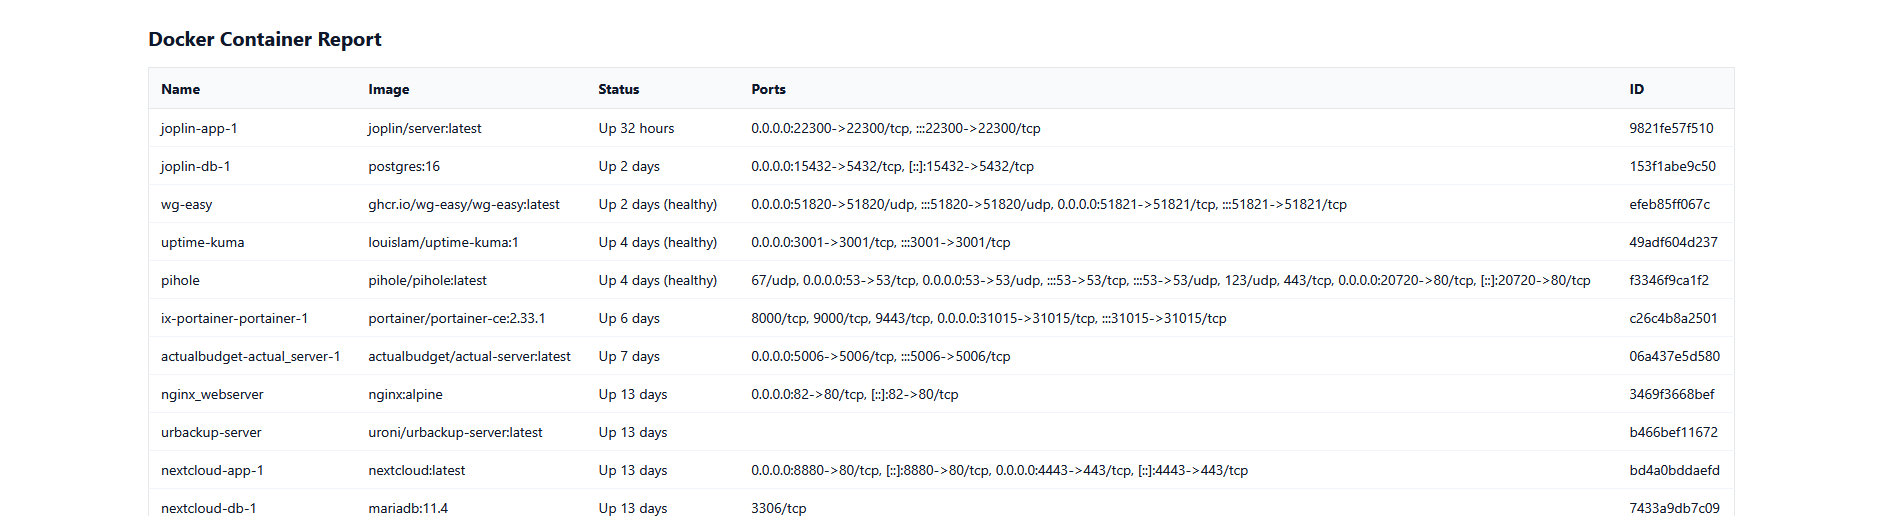Click the joplin/server:latest image cell

425,128
